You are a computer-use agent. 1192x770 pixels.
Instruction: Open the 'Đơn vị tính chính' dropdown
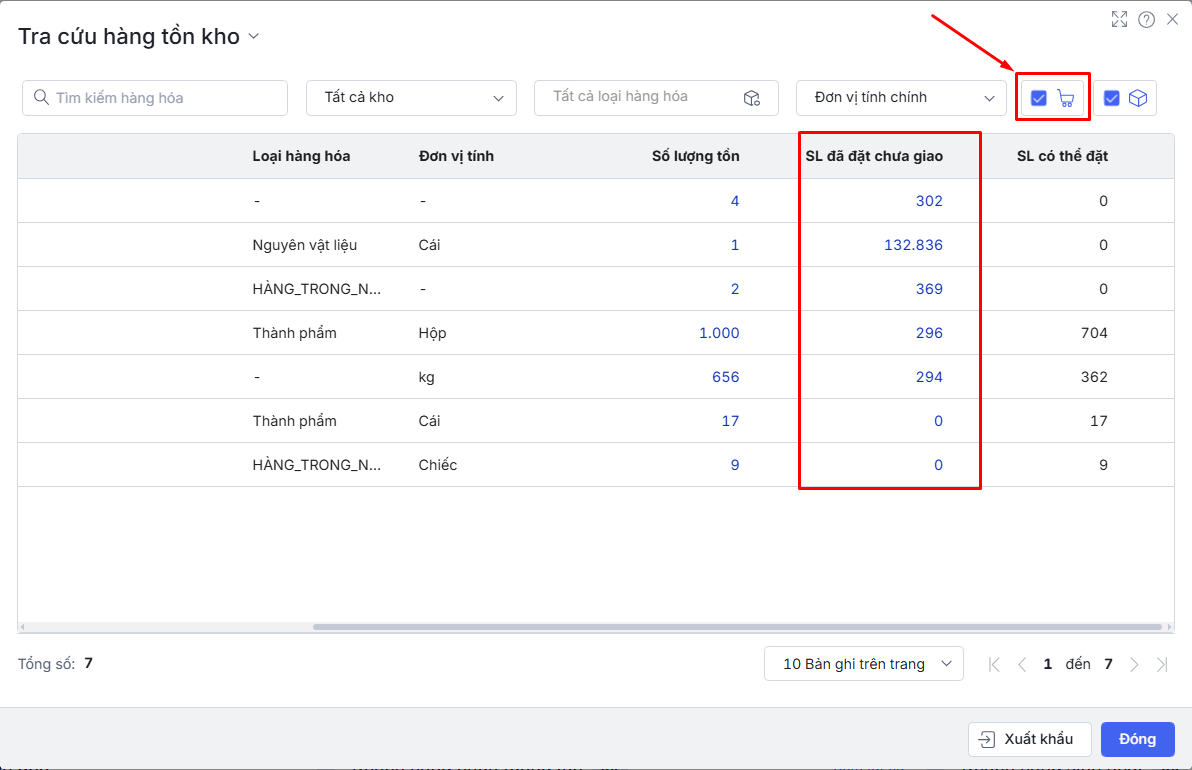(x=901, y=98)
